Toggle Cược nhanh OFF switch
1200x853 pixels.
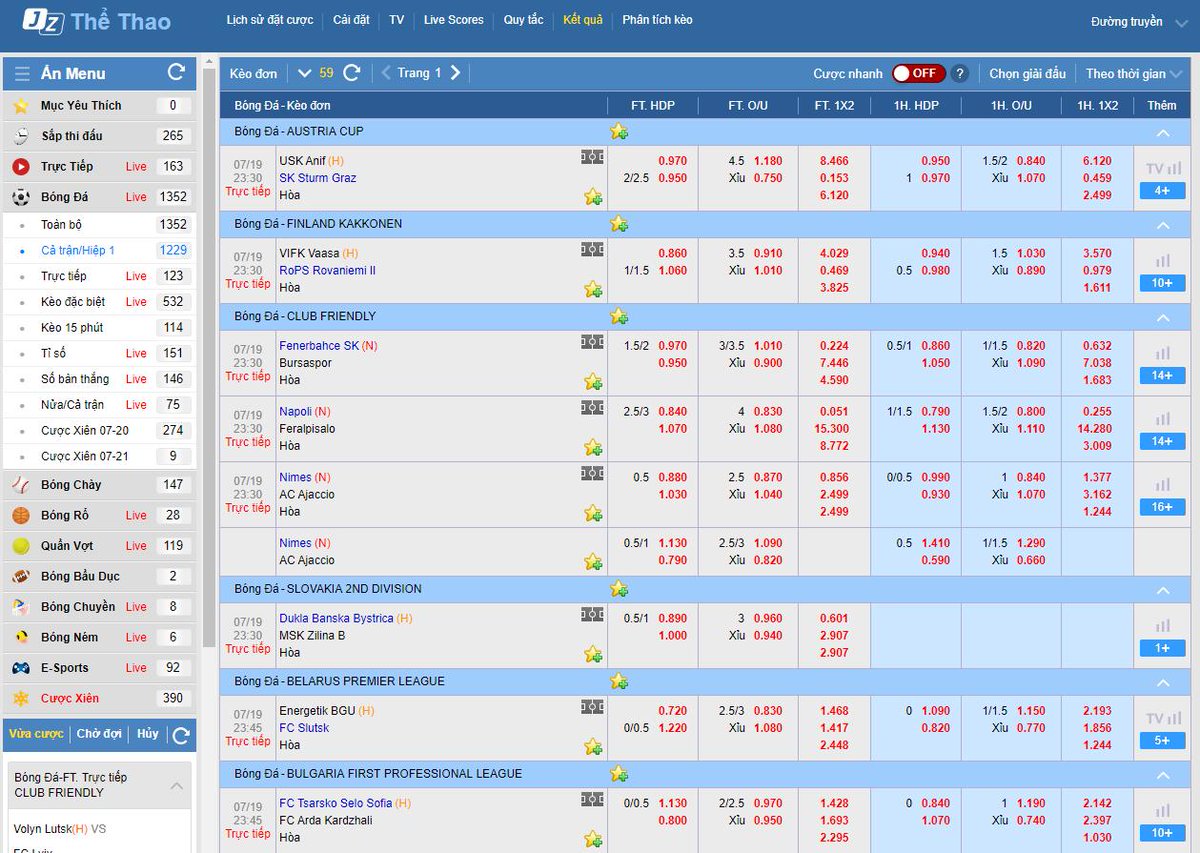point(918,73)
